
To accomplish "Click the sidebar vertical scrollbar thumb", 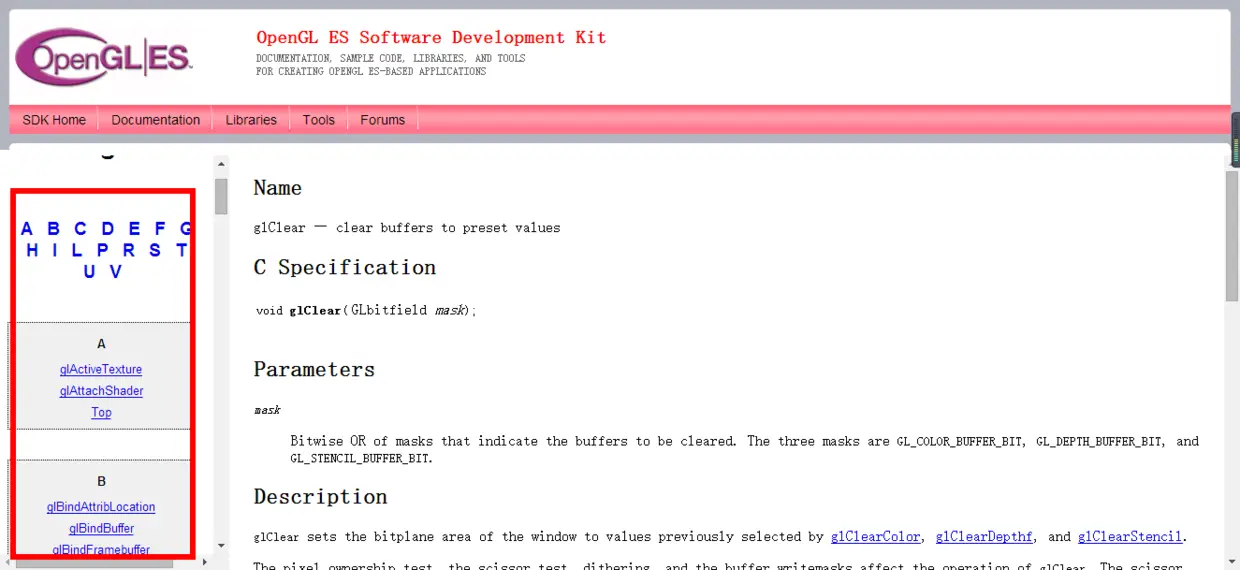I will click(x=221, y=196).
